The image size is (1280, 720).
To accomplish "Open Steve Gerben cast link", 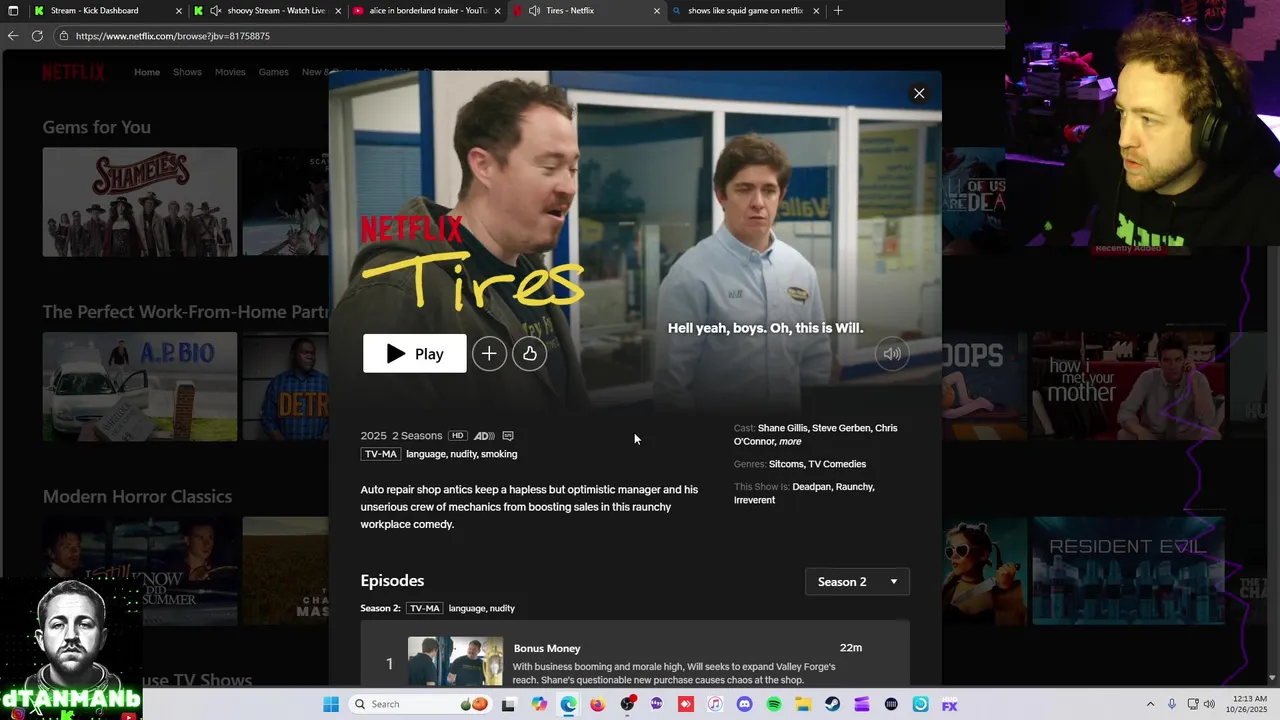I will [840, 428].
